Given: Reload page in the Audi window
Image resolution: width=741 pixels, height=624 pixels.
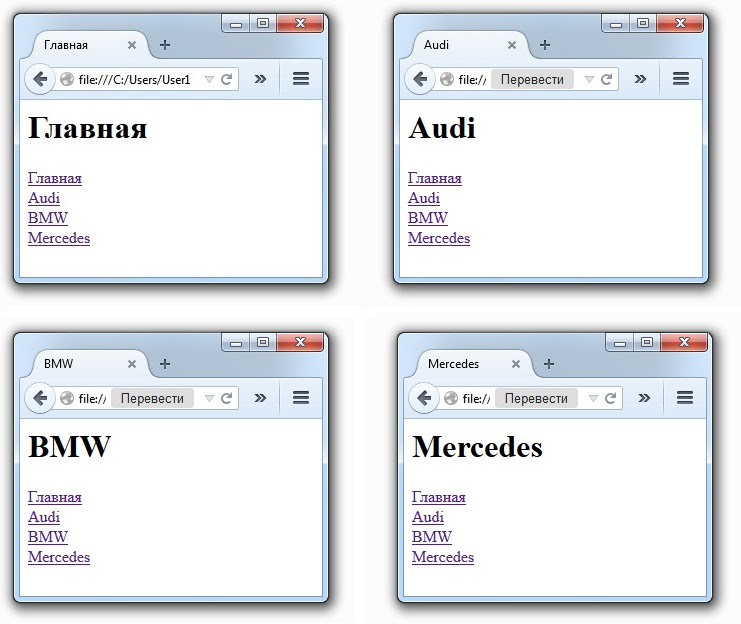Looking at the screenshot, I should pyautogui.click(x=606, y=79).
